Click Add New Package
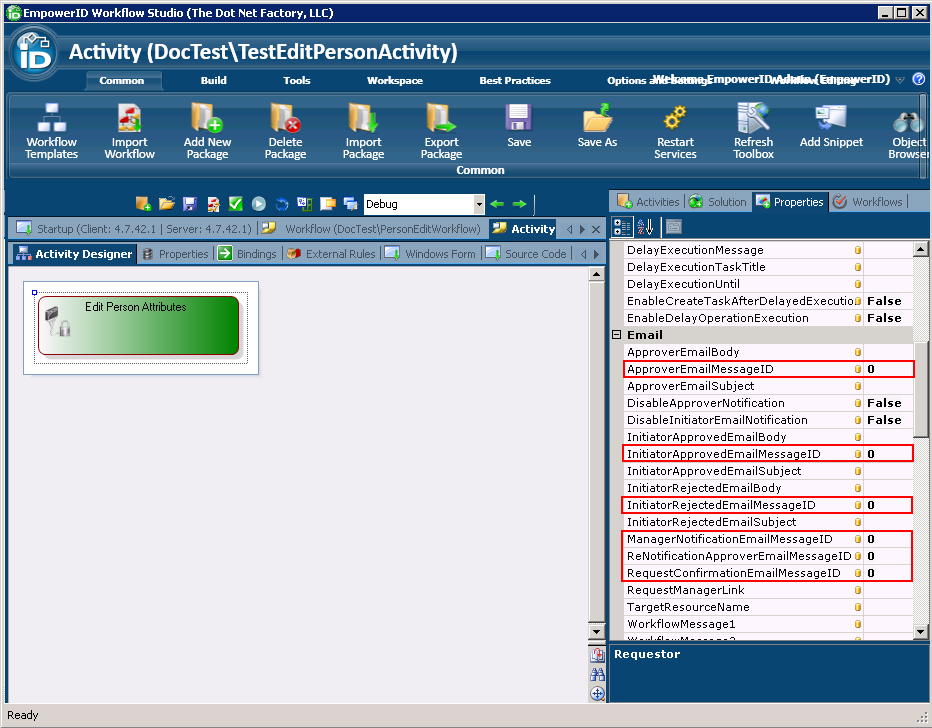This screenshot has height=728, width=932. pos(207,131)
